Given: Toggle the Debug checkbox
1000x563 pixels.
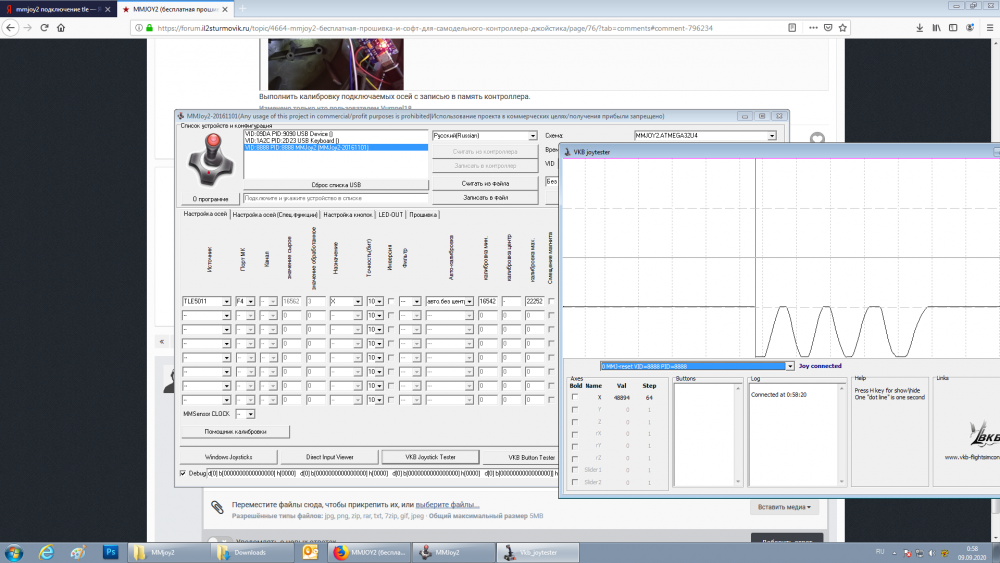Looking at the screenshot, I should point(183,473).
